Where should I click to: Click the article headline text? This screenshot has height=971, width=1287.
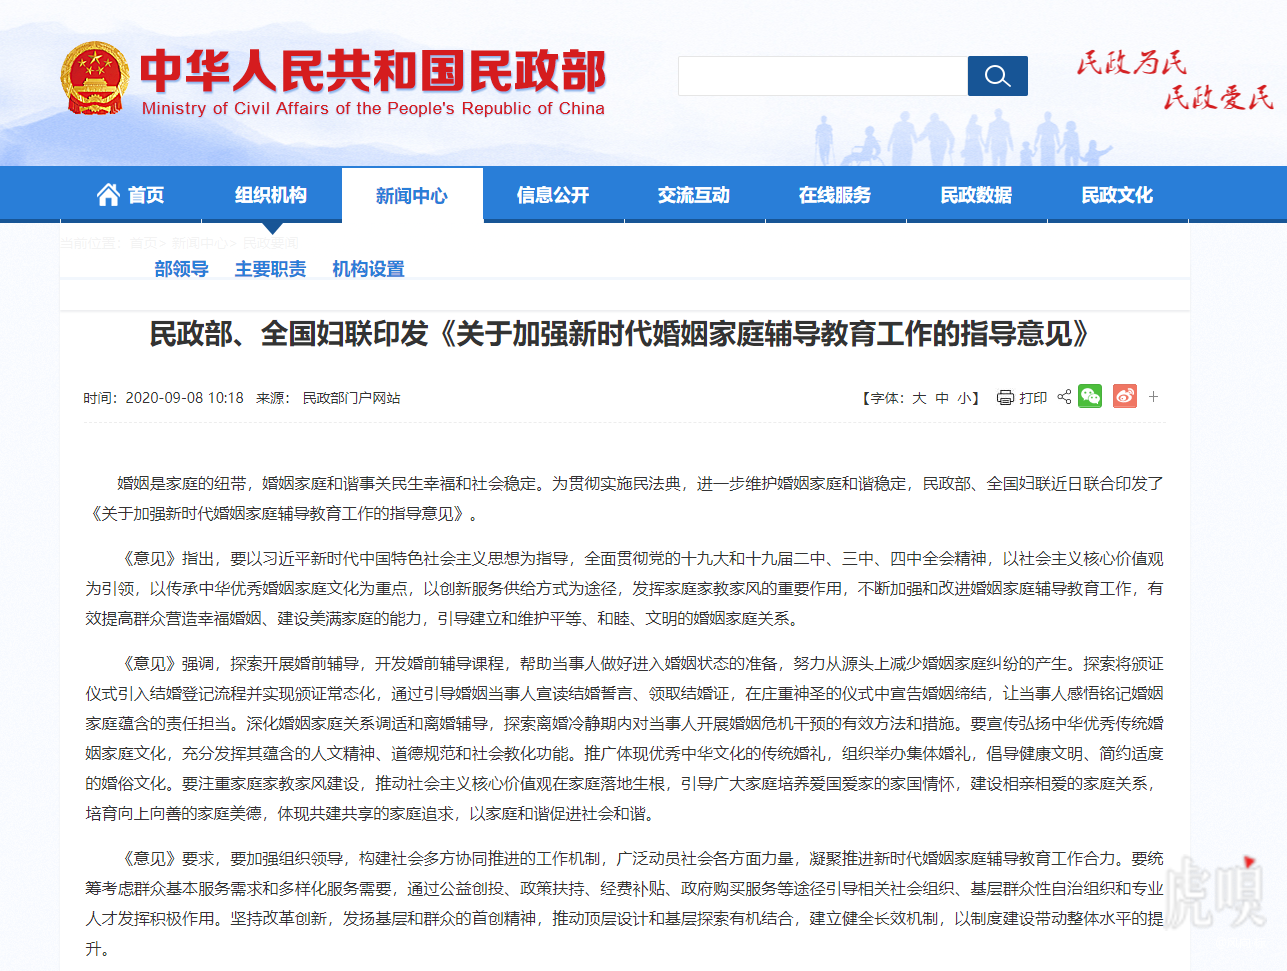[620, 333]
